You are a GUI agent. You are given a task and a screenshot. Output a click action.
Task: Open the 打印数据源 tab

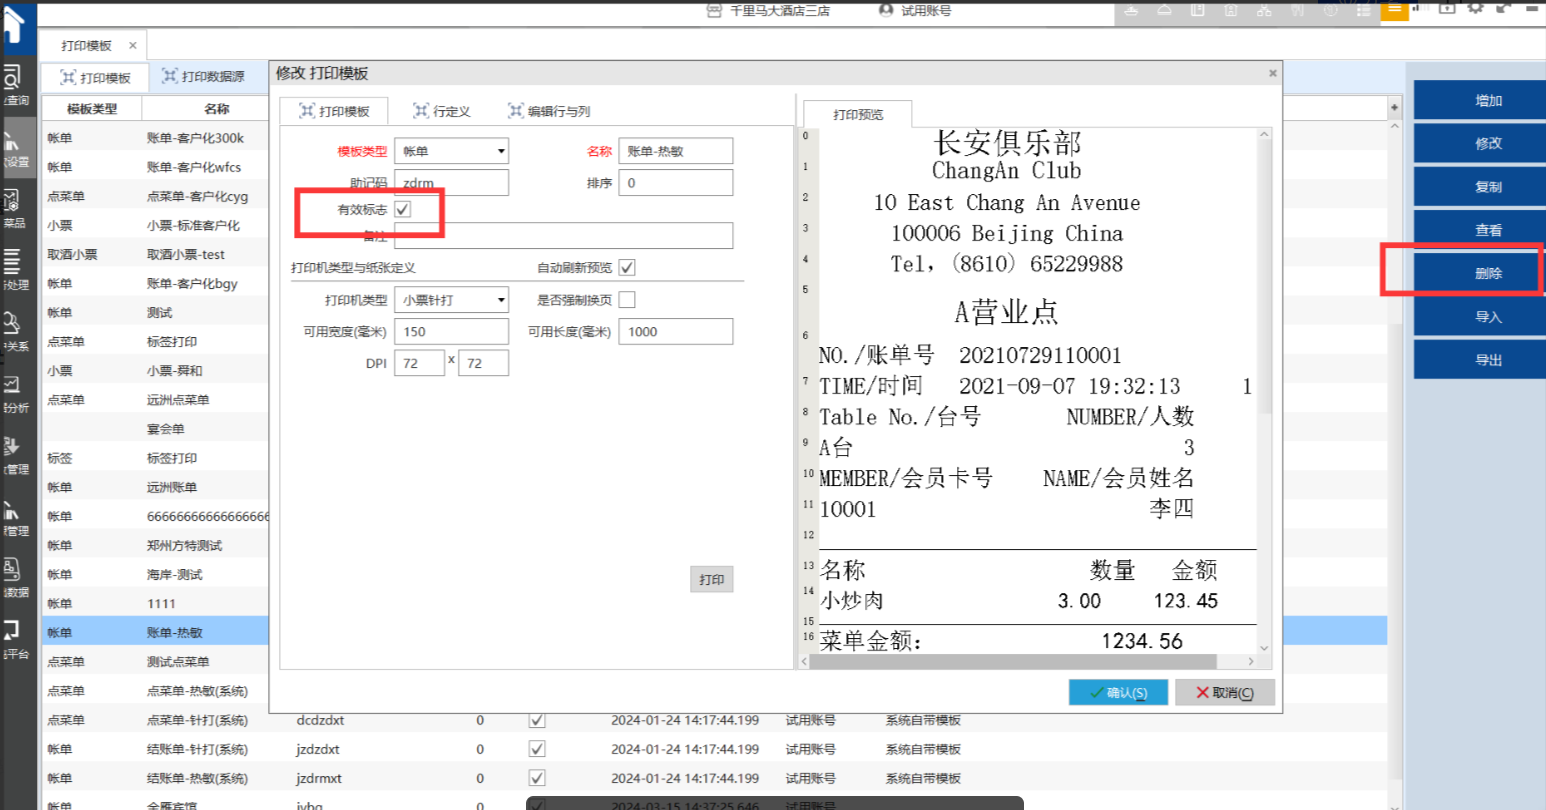(203, 77)
